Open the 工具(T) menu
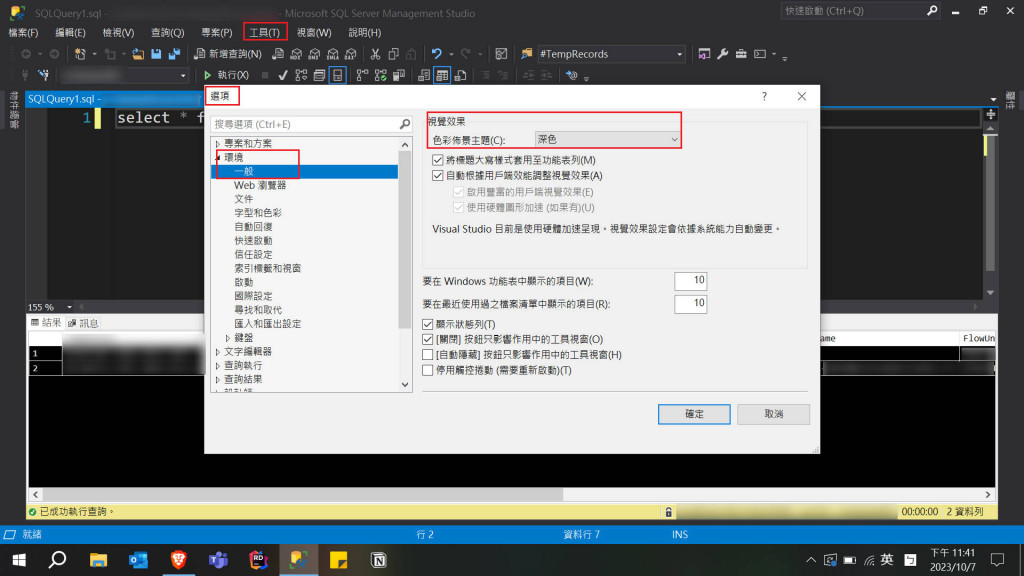The image size is (1024, 576). coord(264,32)
